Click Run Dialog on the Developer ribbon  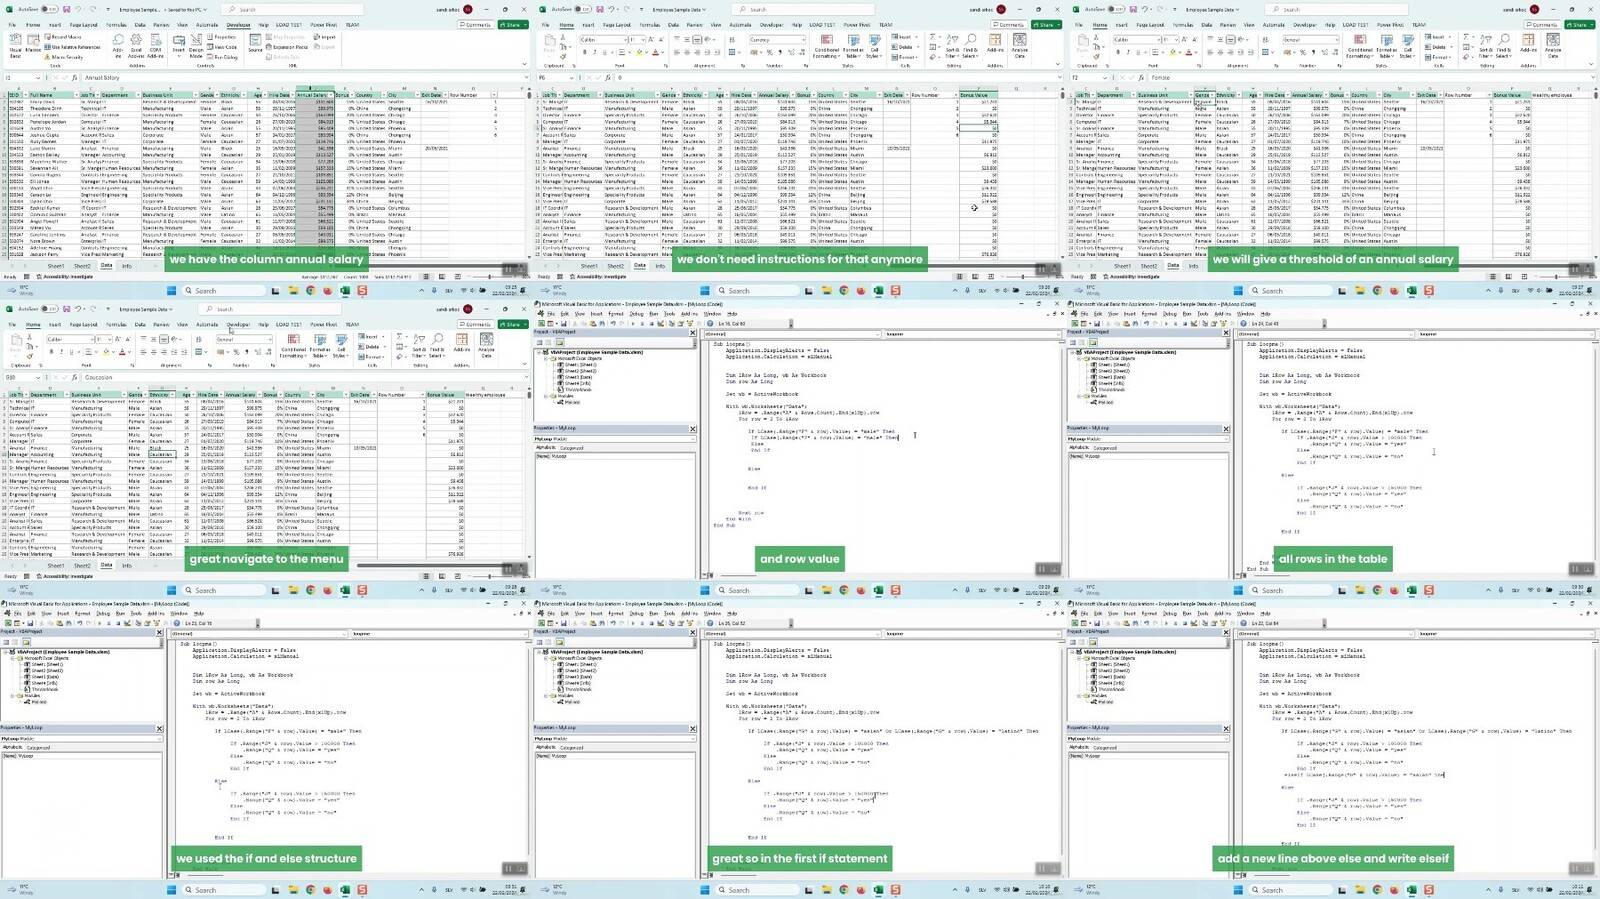point(224,57)
